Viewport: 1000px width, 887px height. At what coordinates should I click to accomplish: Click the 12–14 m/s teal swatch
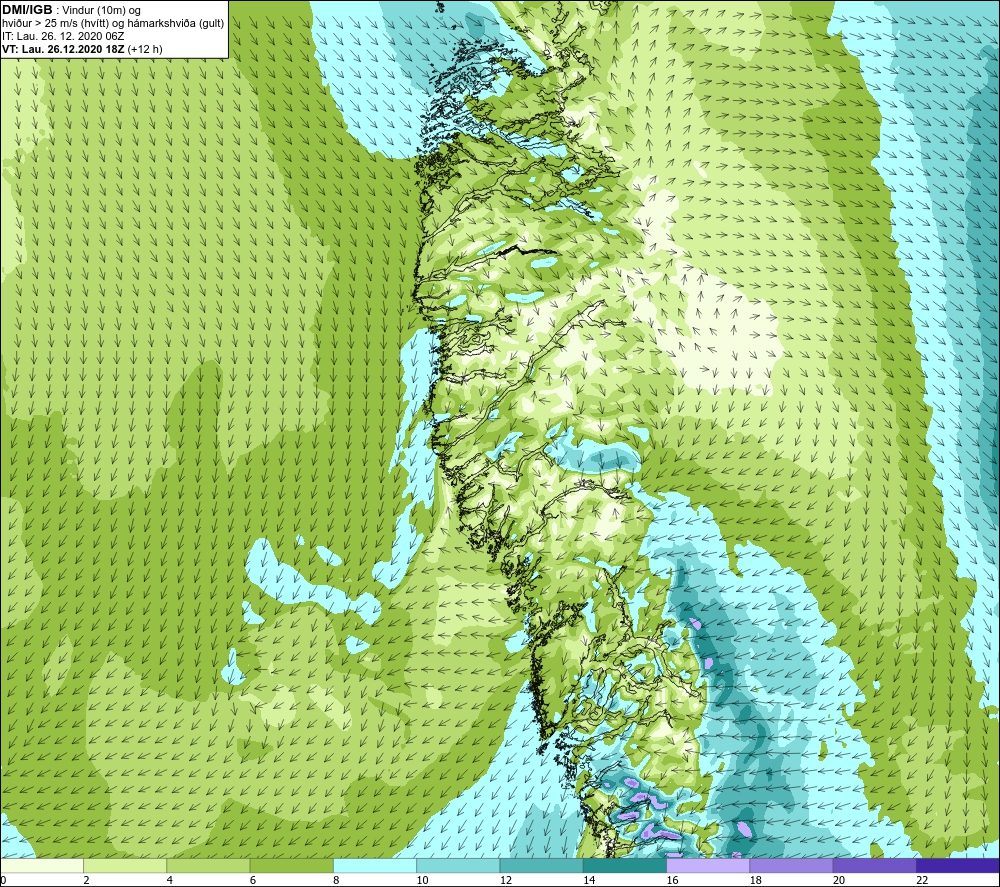point(541,865)
